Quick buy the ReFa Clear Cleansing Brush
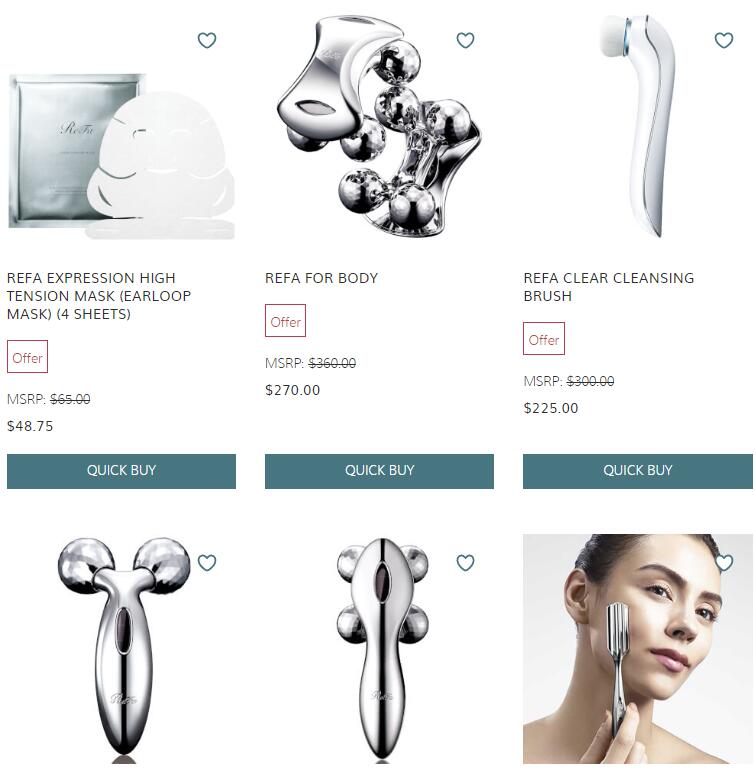755x769 pixels. 638,471
